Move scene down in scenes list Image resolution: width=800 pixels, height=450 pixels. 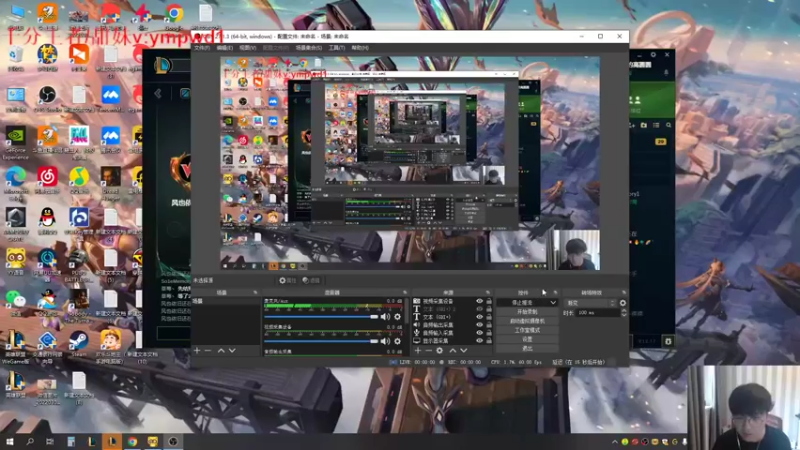click(x=232, y=351)
